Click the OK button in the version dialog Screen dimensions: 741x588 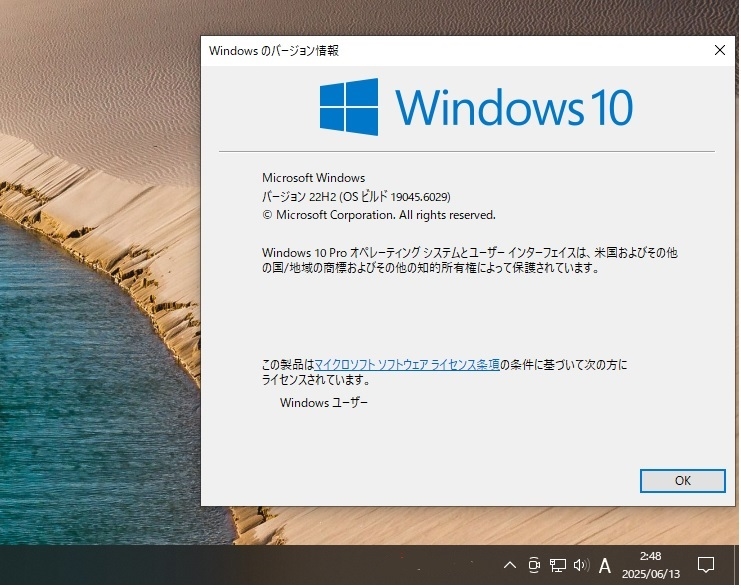682,481
